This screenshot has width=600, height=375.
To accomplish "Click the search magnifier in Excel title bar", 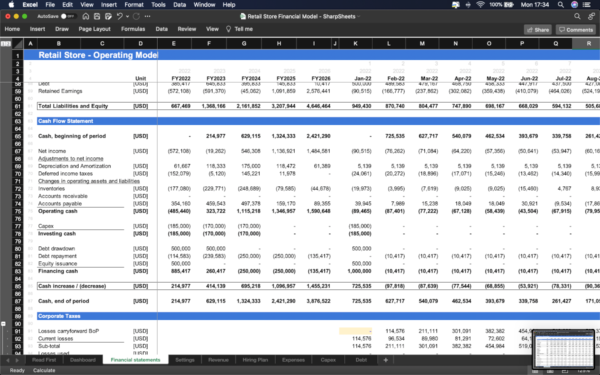I will [577, 16].
